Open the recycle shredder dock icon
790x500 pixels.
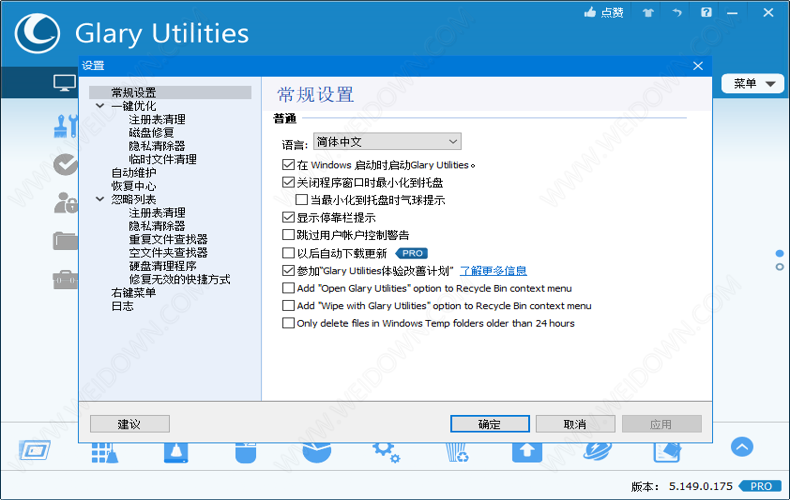pos(457,452)
